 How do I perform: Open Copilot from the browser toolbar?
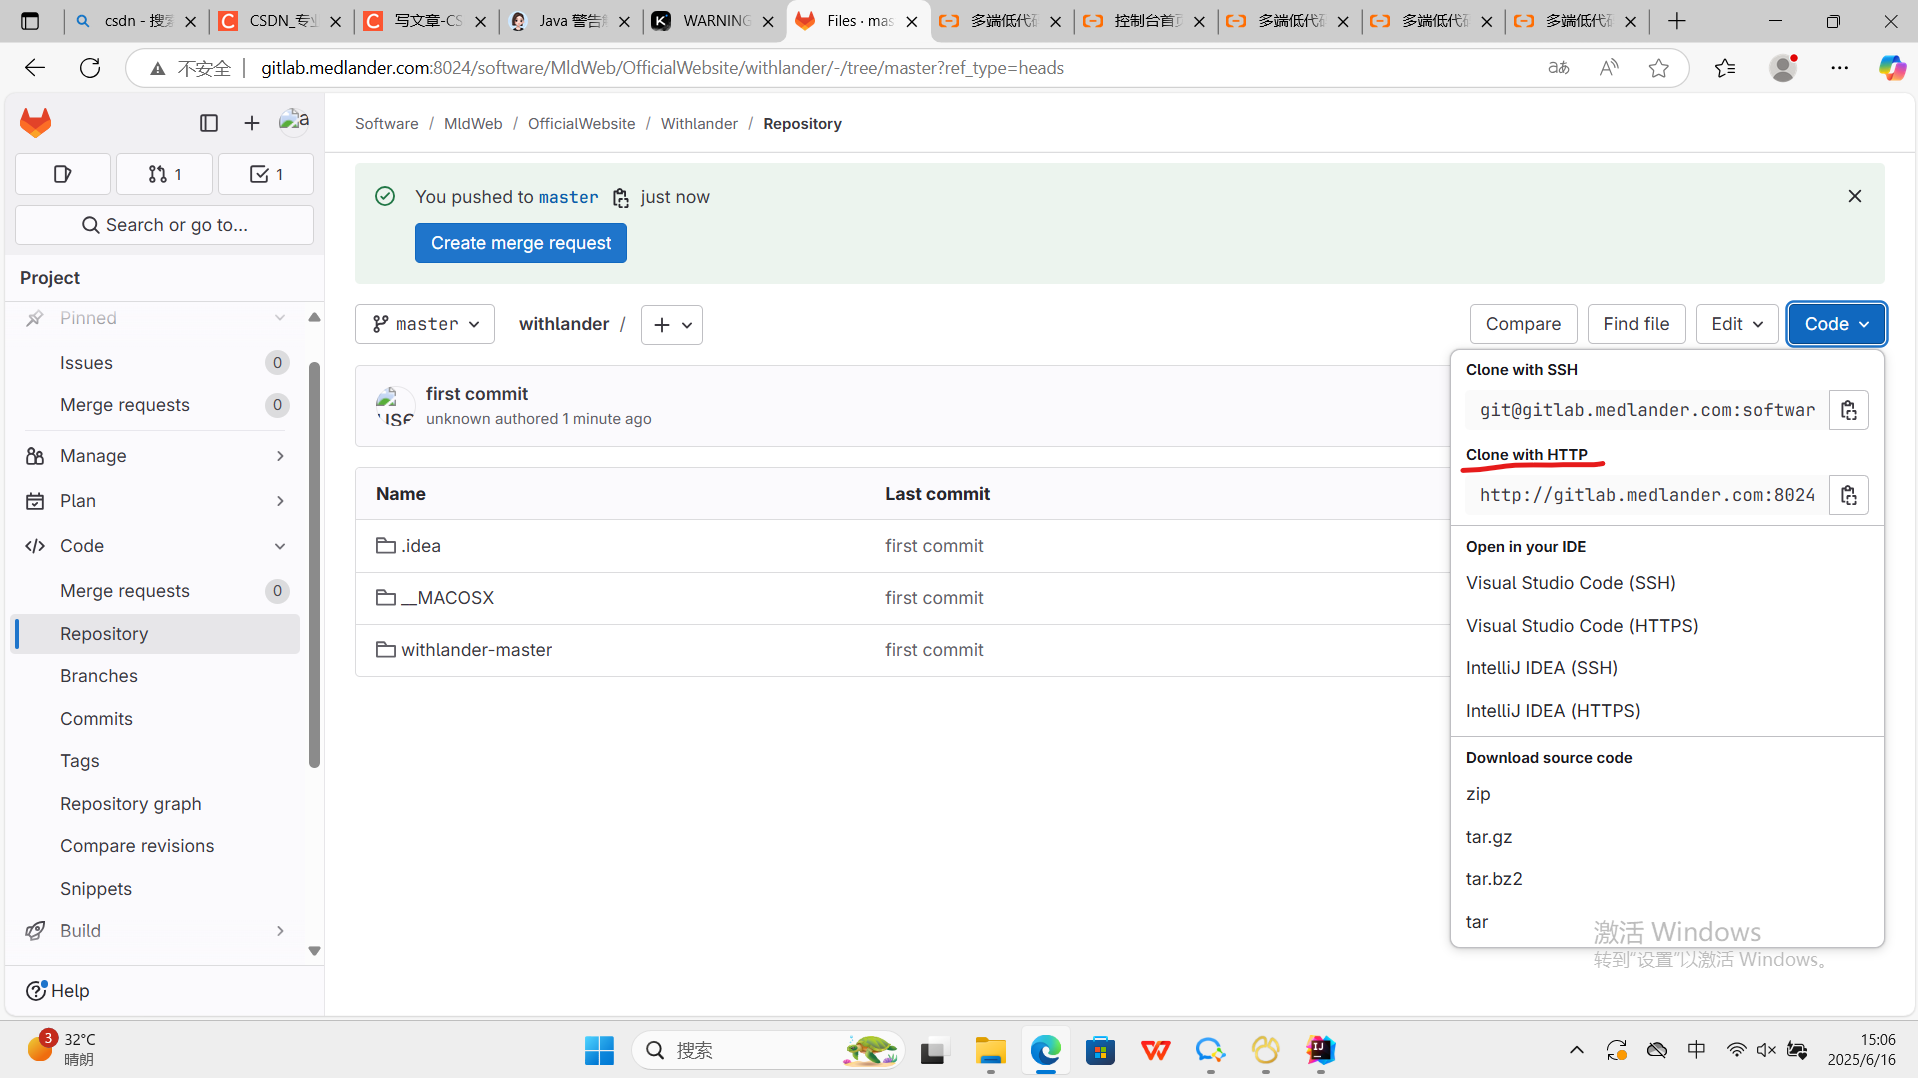[1891, 67]
